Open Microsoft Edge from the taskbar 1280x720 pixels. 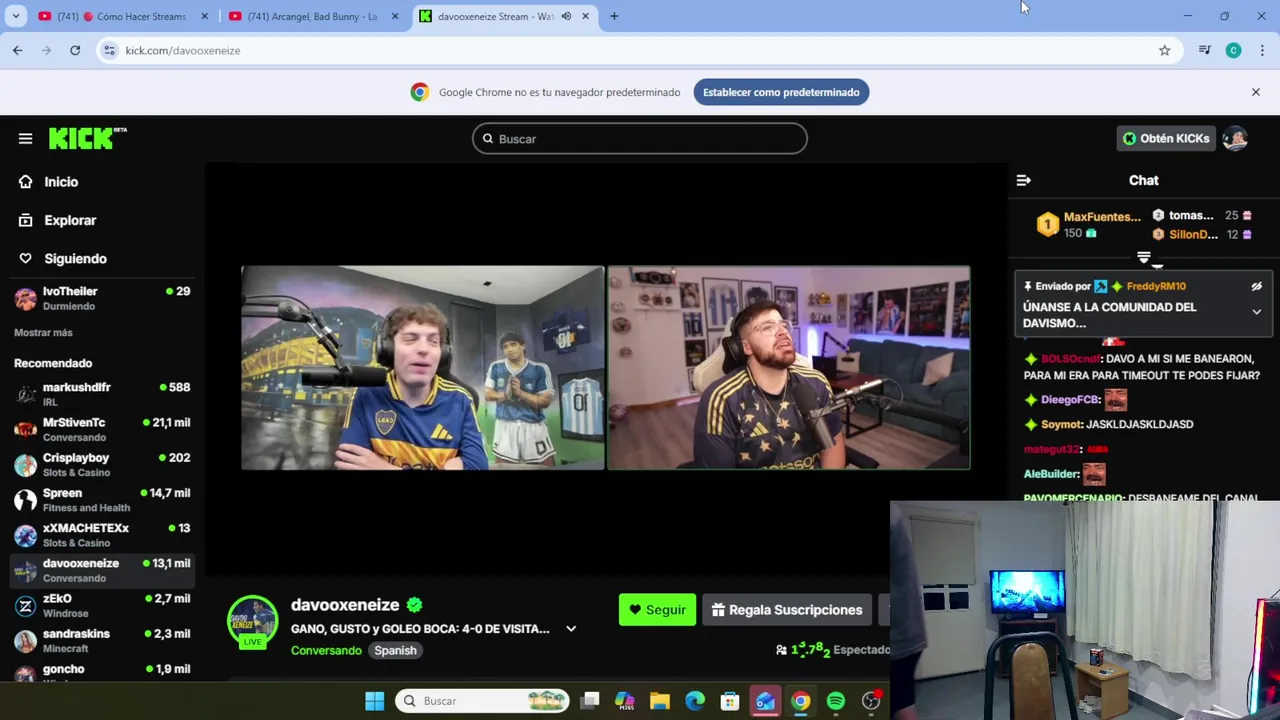click(695, 701)
